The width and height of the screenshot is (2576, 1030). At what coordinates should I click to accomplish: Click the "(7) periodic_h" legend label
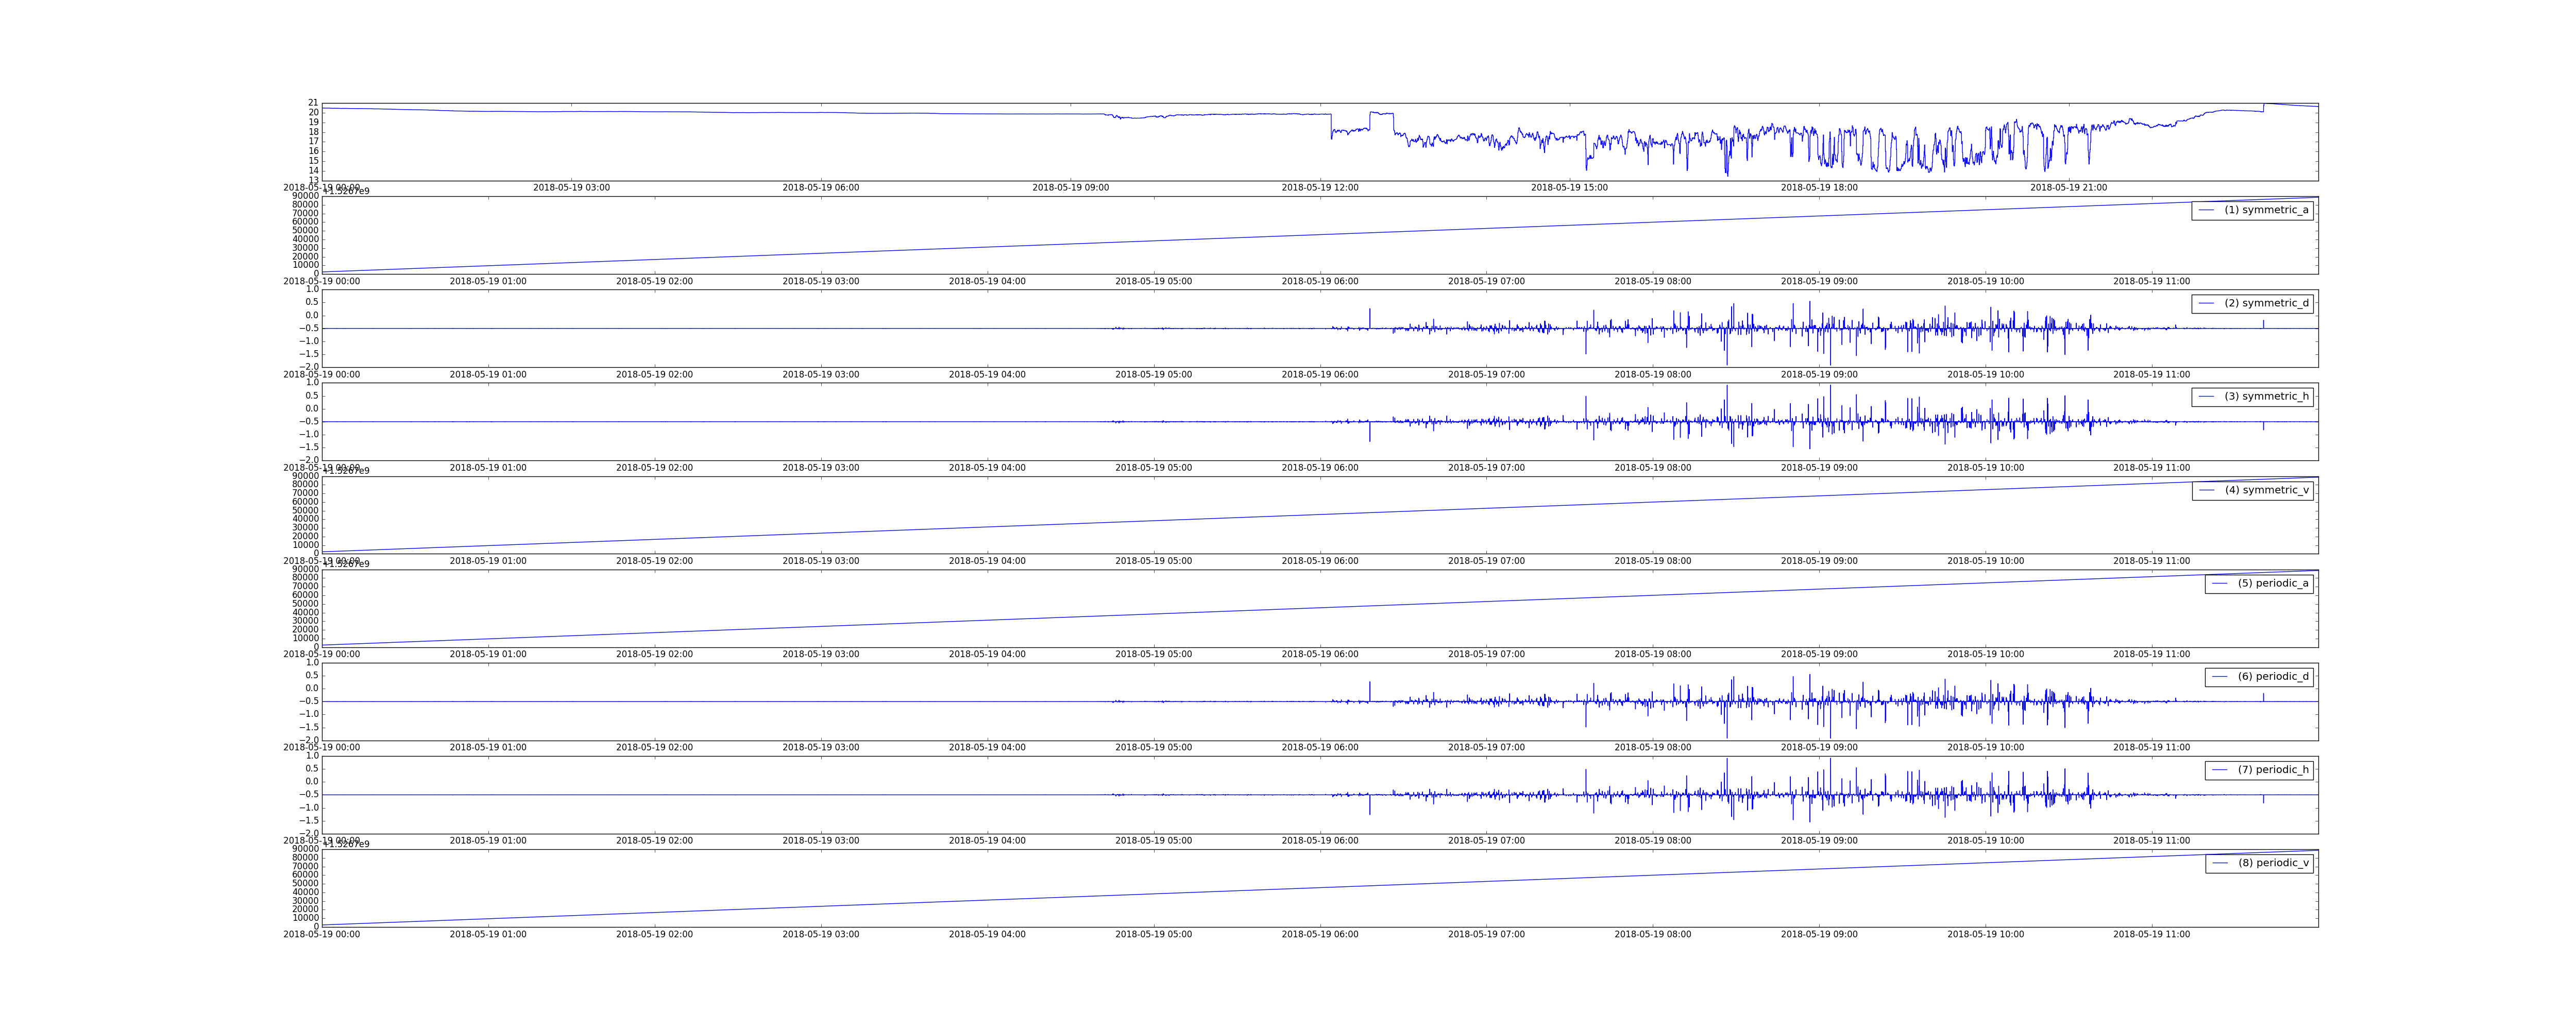coord(2273,769)
